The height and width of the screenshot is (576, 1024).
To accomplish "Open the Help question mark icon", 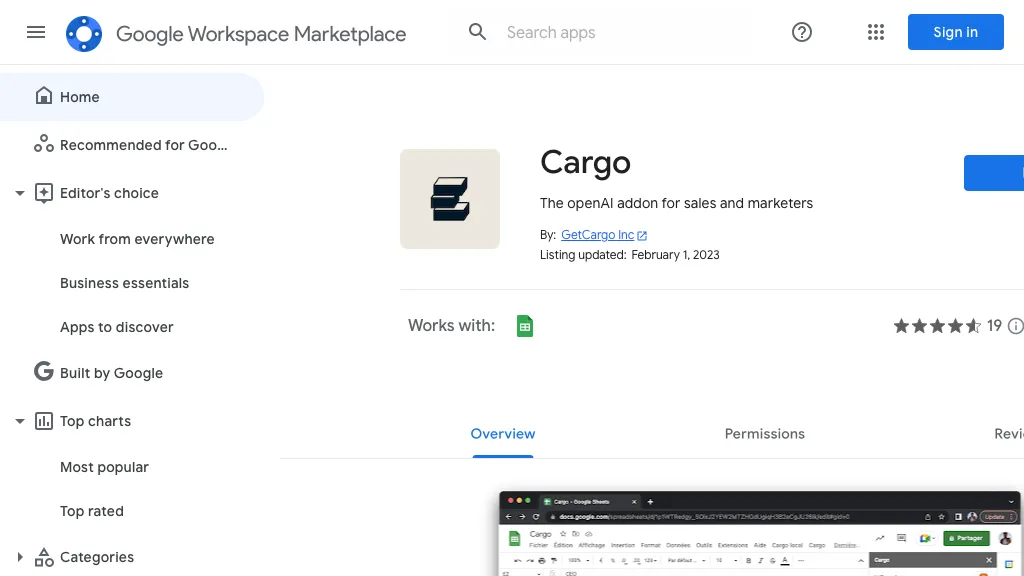I will [x=801, y=32].
